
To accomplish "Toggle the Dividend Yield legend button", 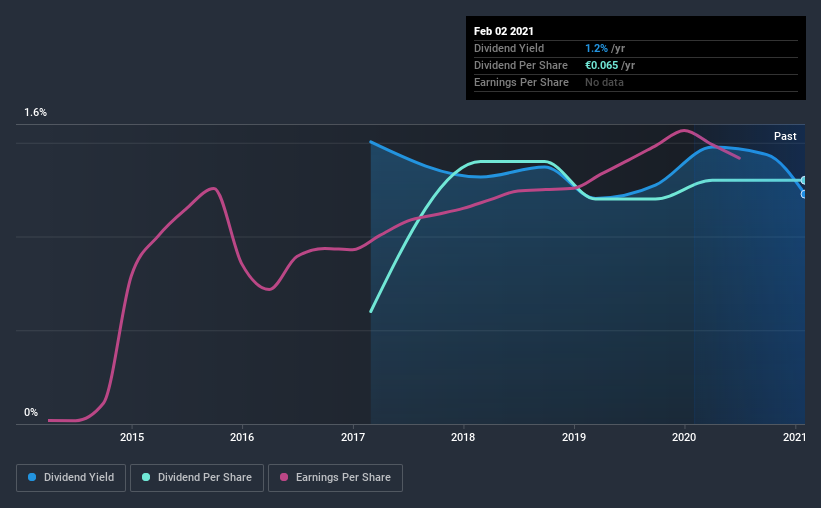I will pos(71,478).
